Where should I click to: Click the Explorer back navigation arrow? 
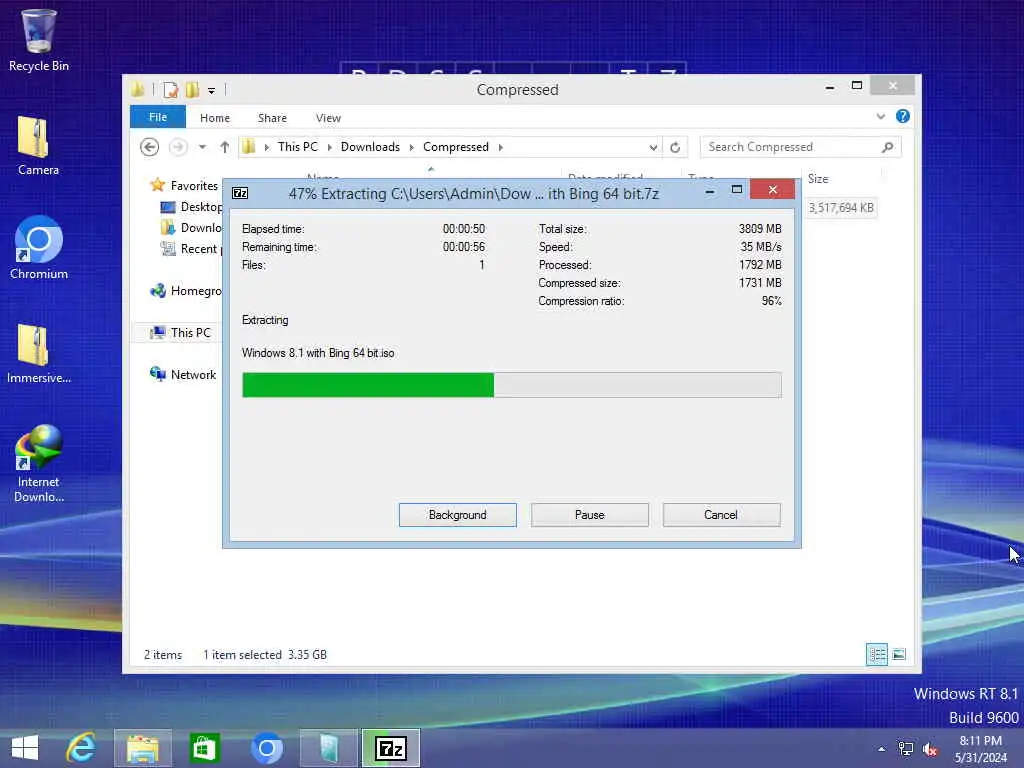(150, 147)
